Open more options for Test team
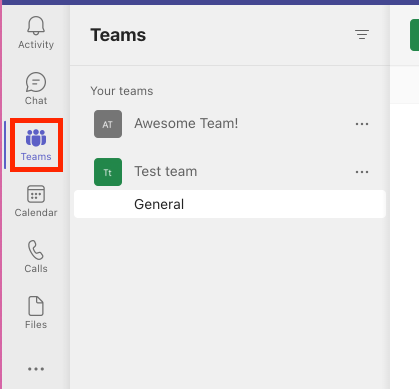This screenshot has width=419, height=389. 362,172
